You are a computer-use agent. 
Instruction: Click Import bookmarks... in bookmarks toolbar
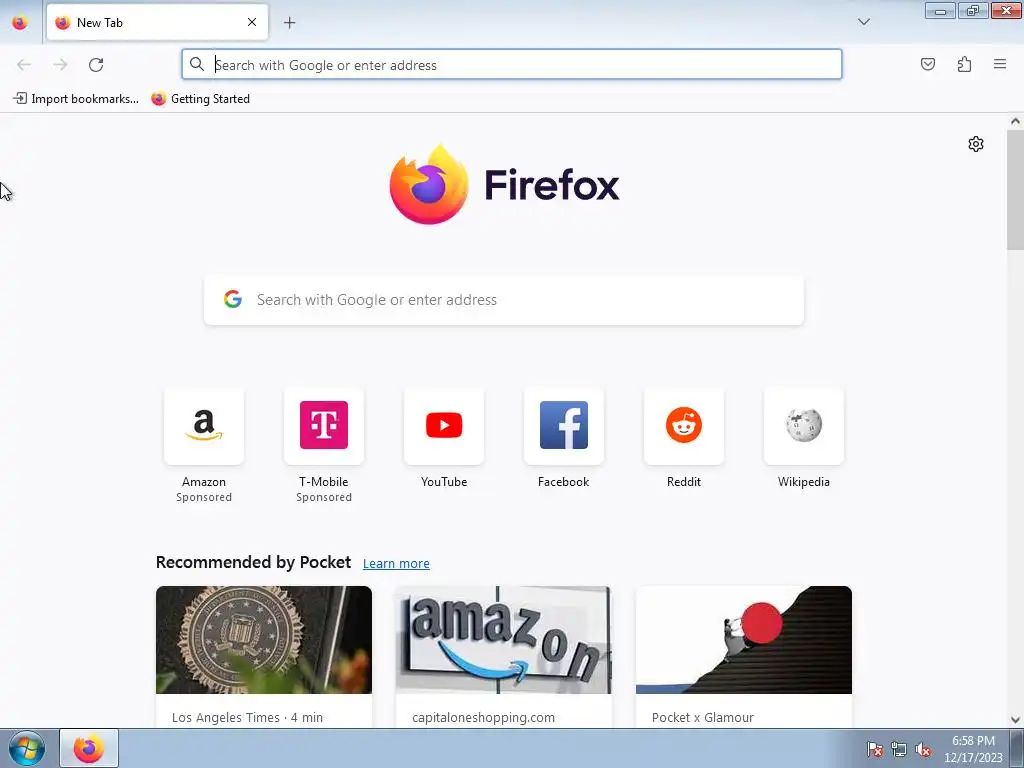(x=76, y=99)
